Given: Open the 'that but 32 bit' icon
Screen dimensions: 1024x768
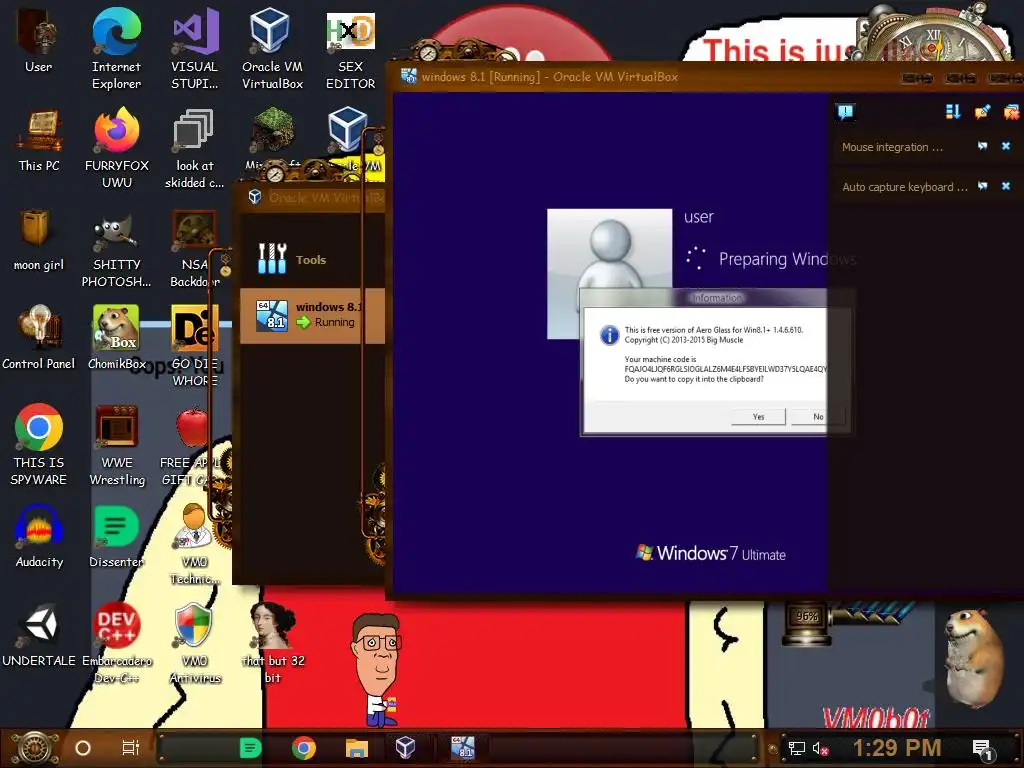Looking at the screenshot, I should [273, 643].
